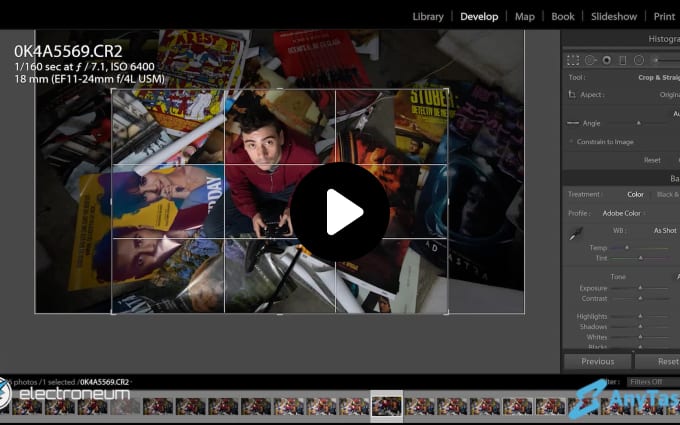Screen dimensions: 680x425
Task: Pick the Straighten level tool beside Angle
Action: [x=573, y=123]
